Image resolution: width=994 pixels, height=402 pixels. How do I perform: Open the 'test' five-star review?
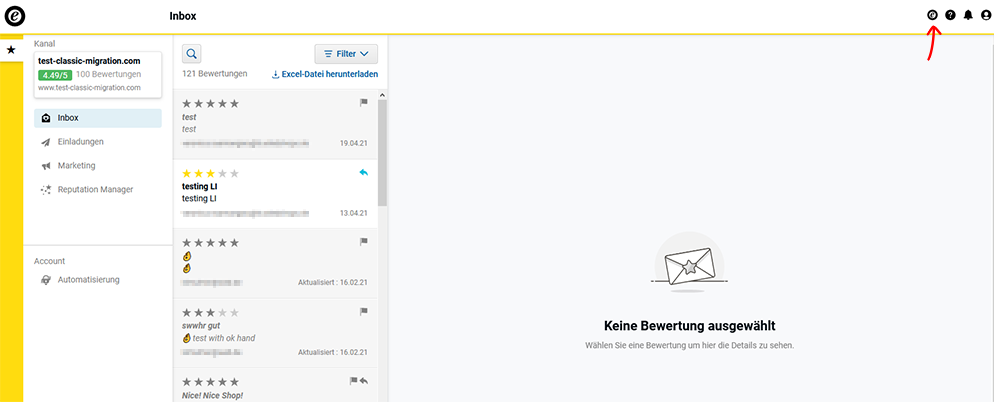[275, 124]
